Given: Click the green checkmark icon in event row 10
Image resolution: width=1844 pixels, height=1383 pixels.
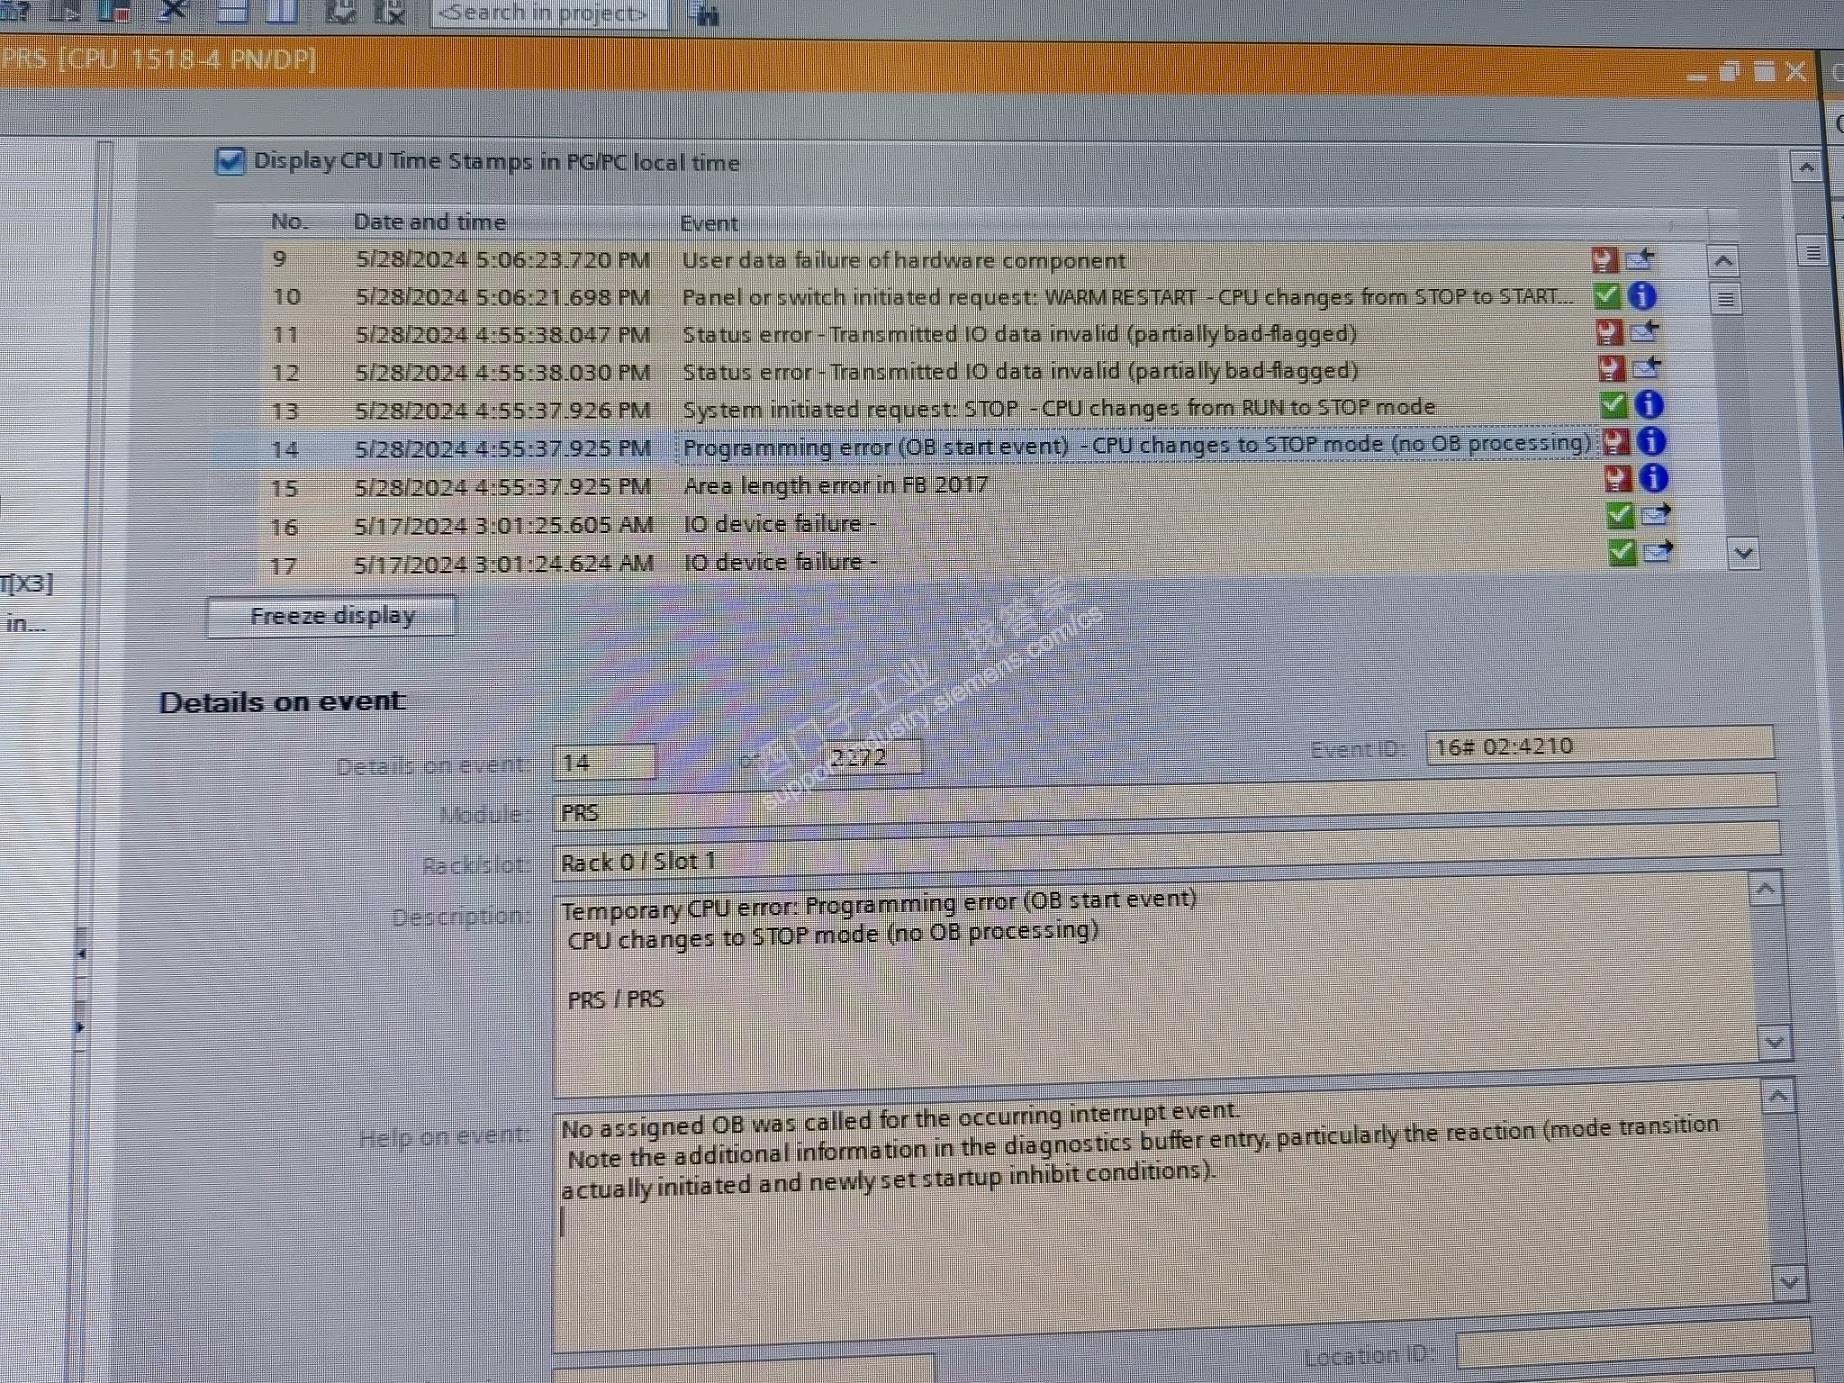Looking at the screenshot, I should pos(1606,296).
